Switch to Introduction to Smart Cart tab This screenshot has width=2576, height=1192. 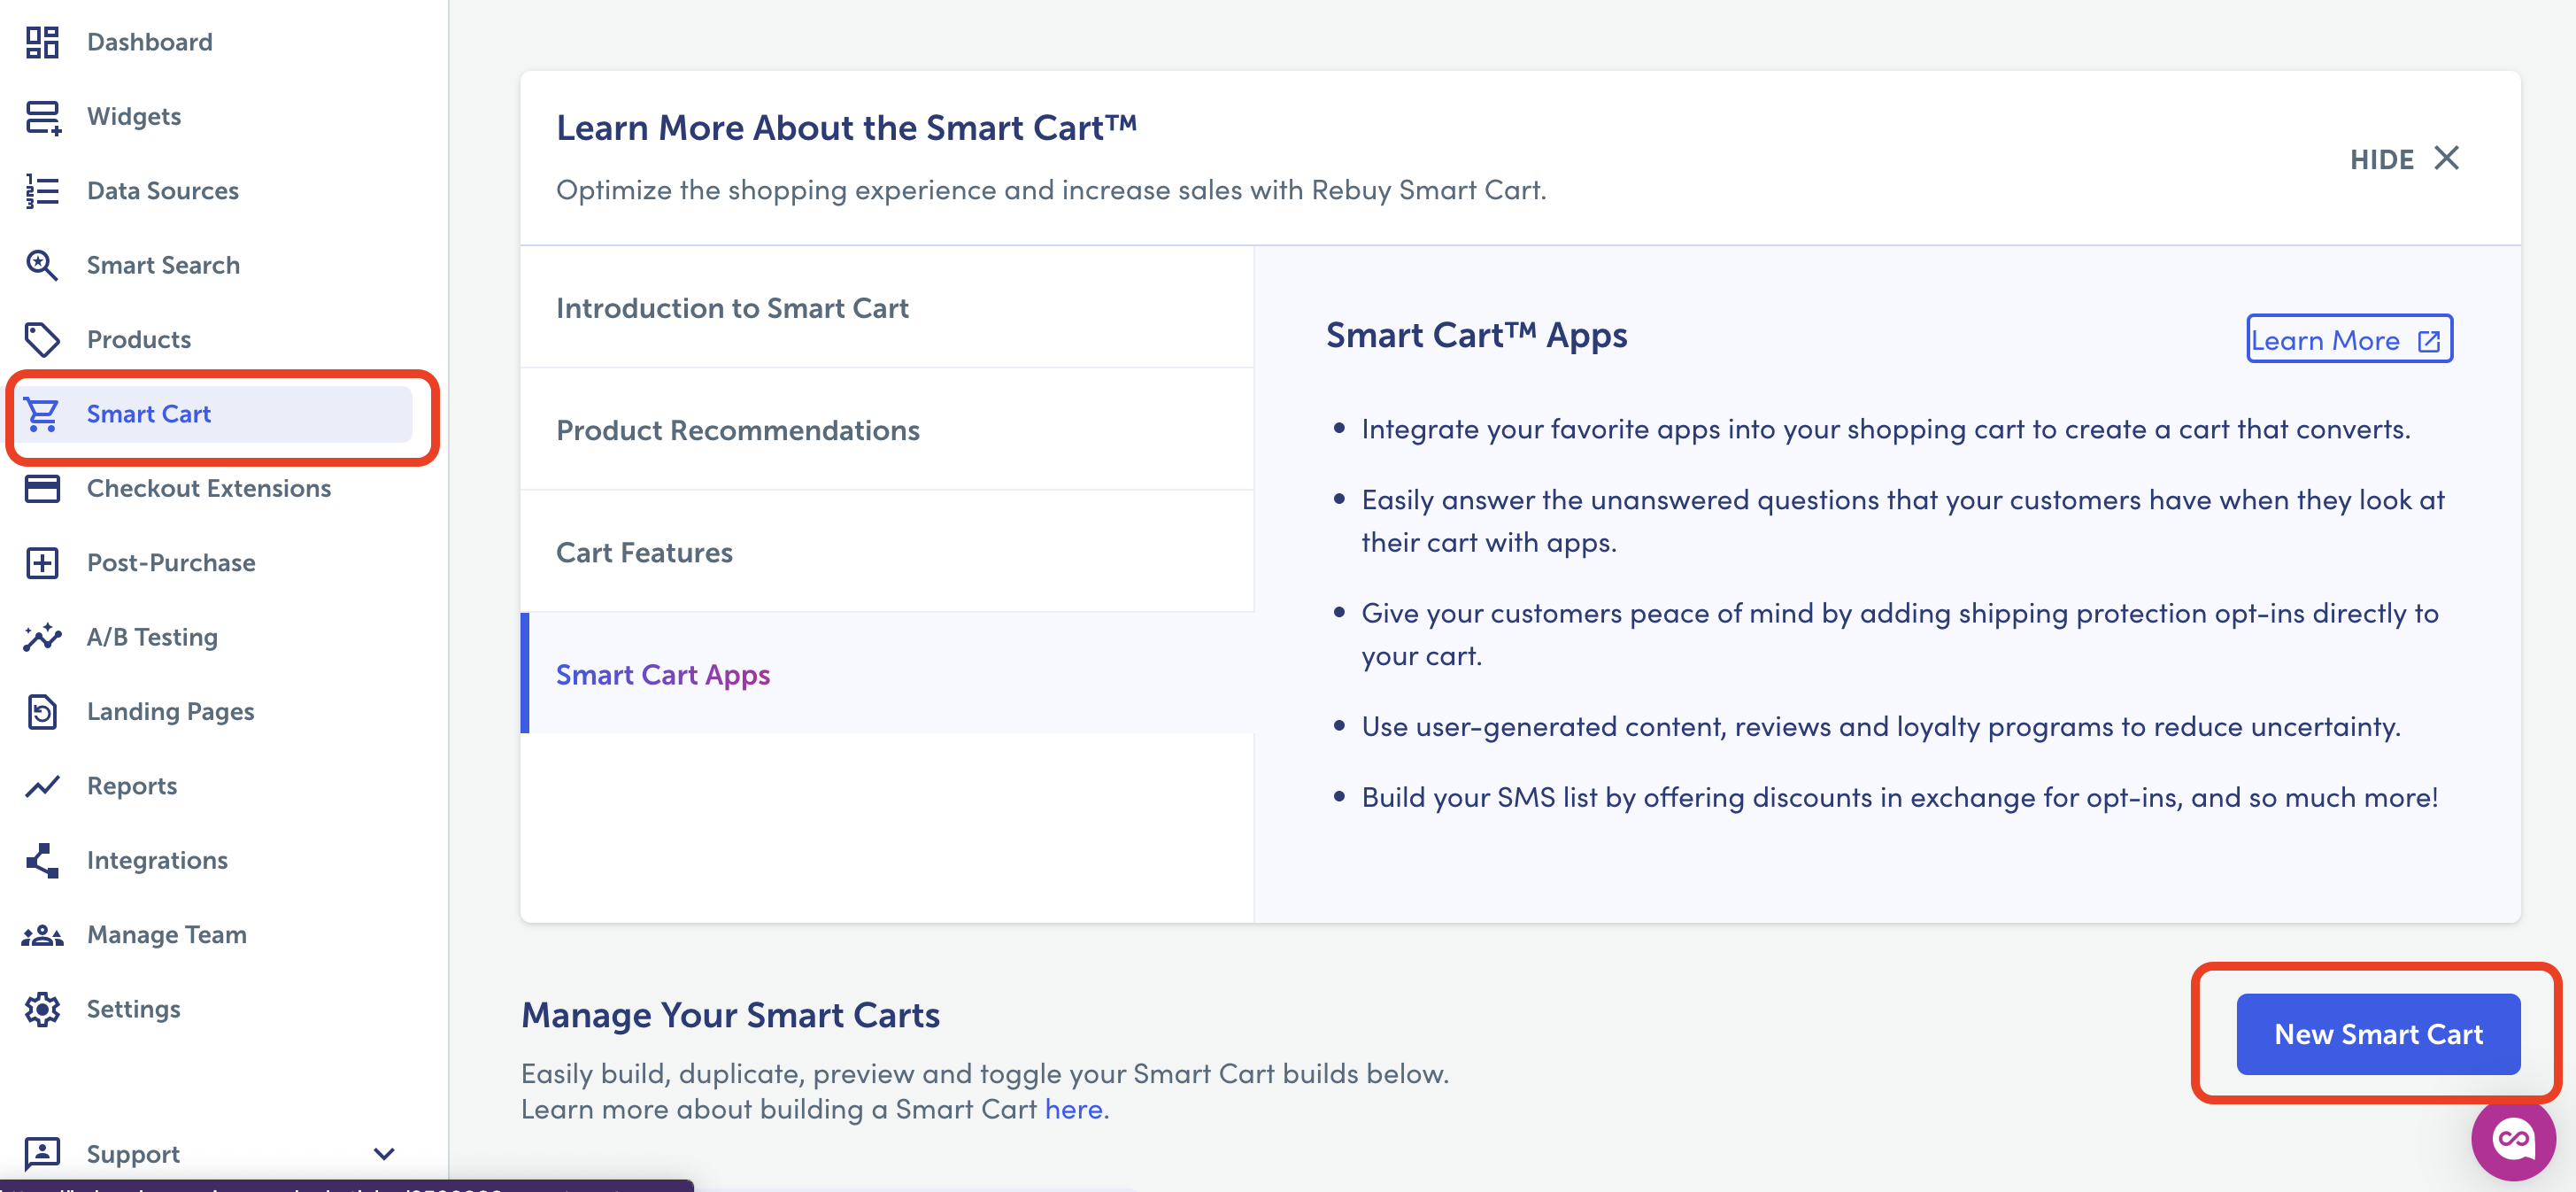[732, 308]
